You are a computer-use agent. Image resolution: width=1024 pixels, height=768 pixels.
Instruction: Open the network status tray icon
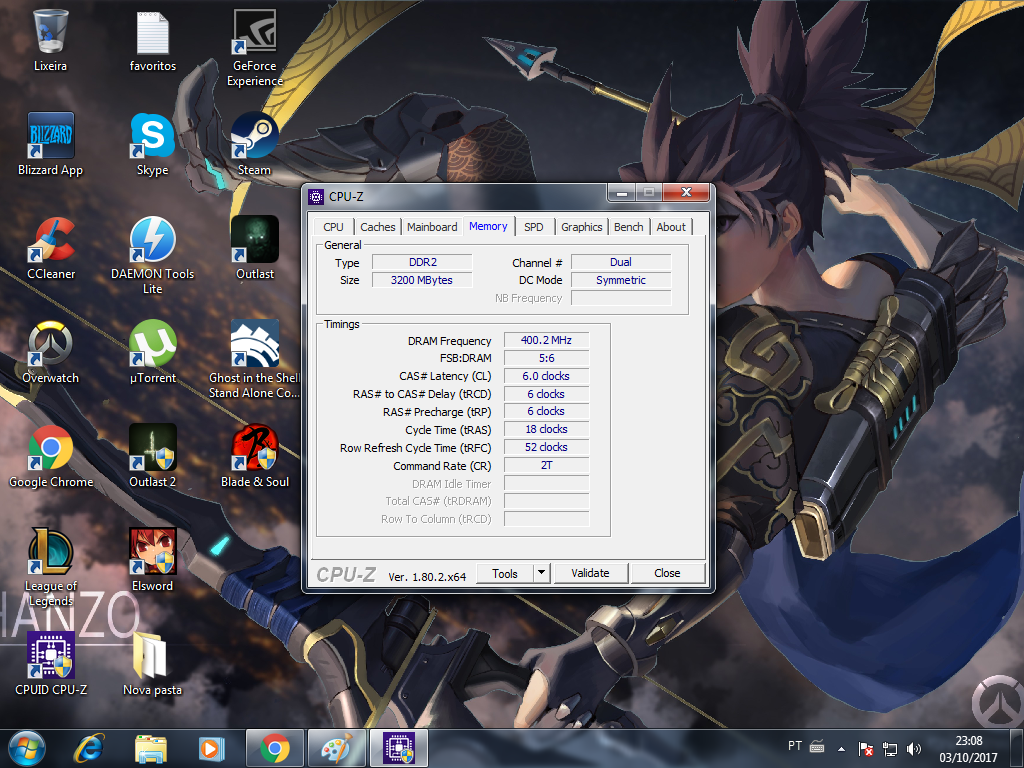point(889,749)
